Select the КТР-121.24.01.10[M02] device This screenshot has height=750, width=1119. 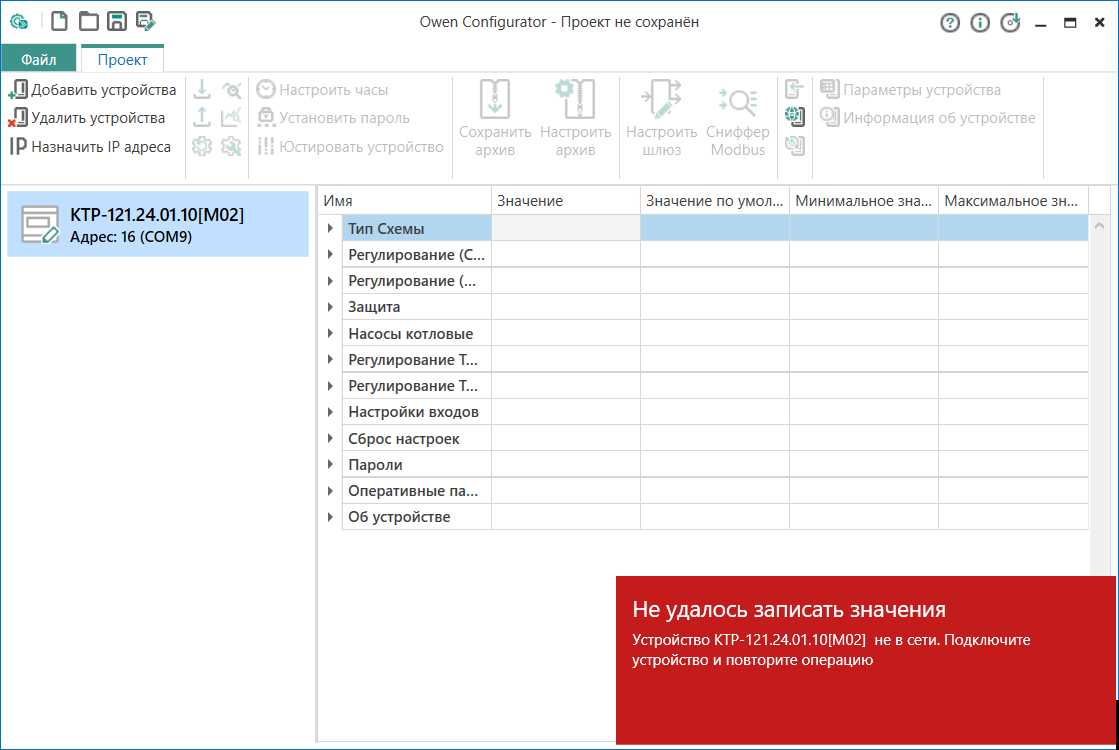point(157,225)
